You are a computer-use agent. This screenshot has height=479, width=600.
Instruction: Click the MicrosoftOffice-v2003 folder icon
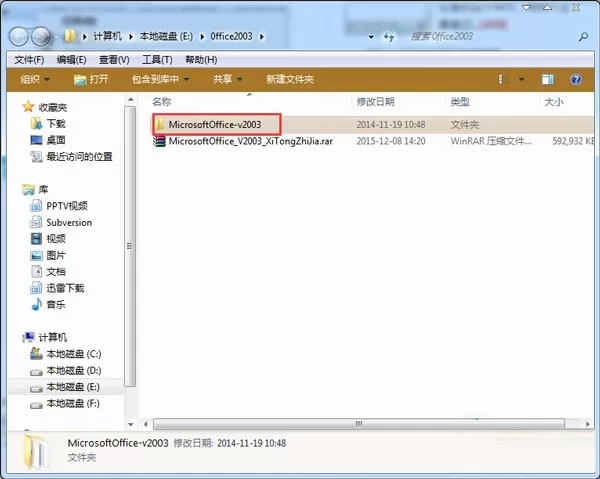160,124
